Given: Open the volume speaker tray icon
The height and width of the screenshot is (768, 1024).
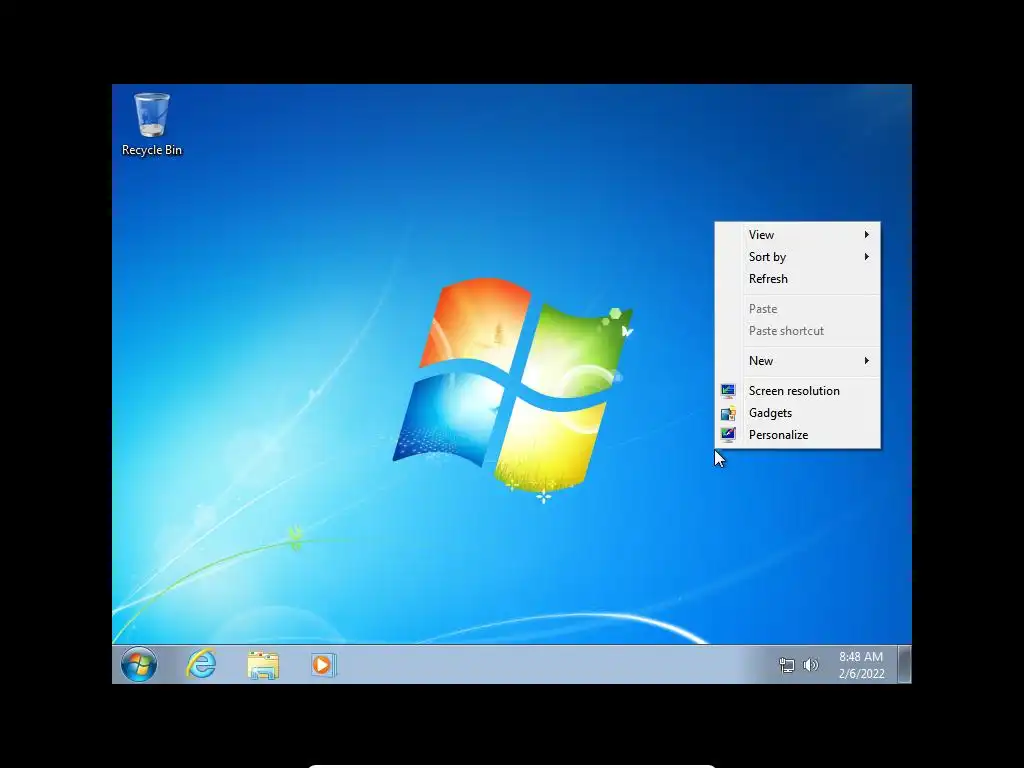Looking at the screenshot, I should [810, 665].
